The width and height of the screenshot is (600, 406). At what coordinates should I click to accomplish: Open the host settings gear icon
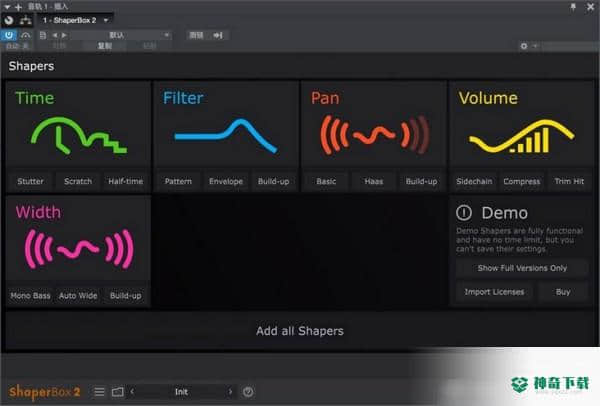click(x=524, y=46)
